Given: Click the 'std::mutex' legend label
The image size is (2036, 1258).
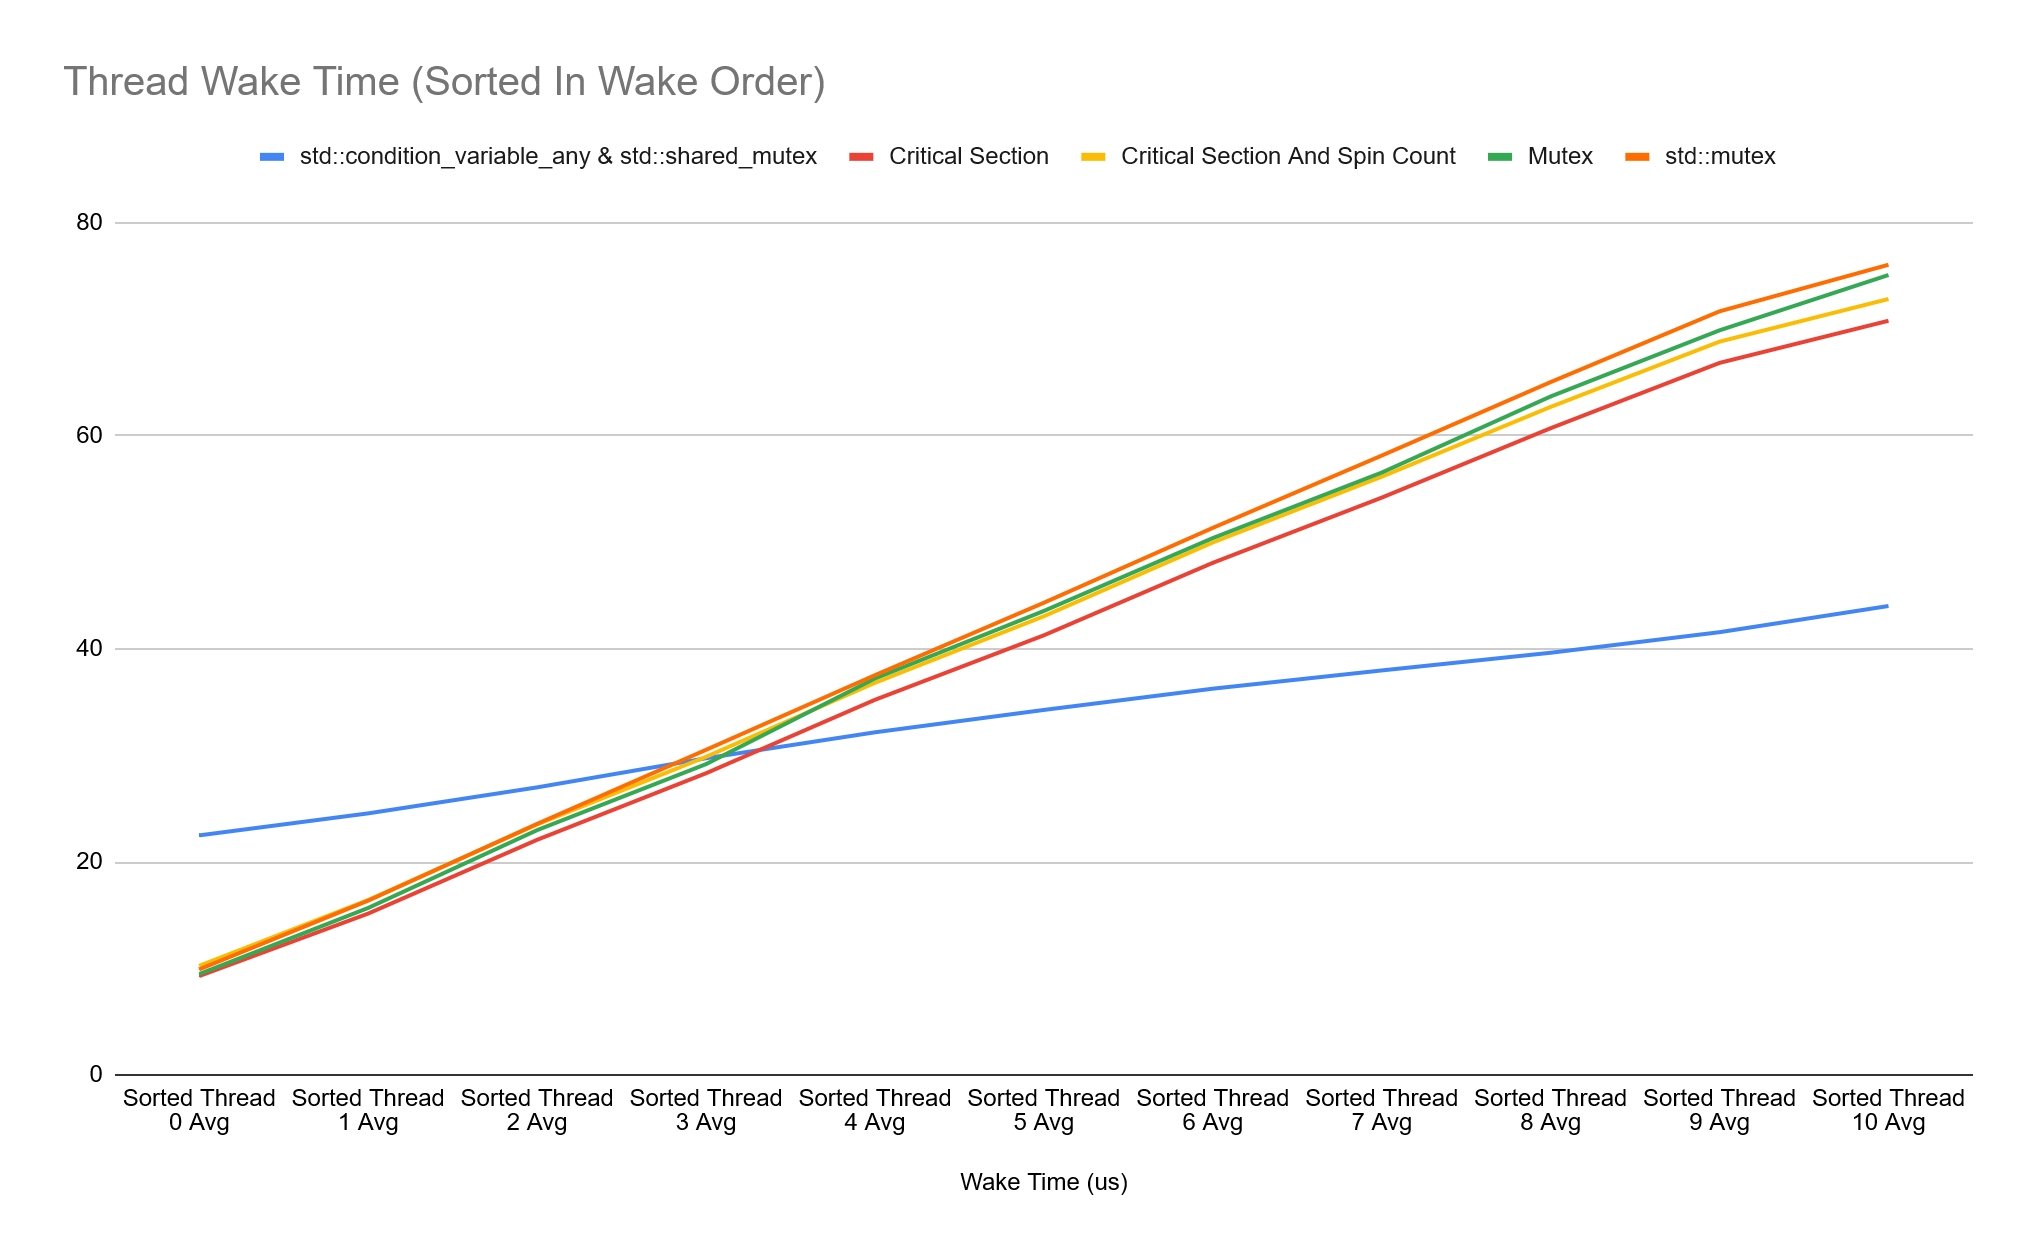Looking at the screenshot, I should click(1720, 157).
